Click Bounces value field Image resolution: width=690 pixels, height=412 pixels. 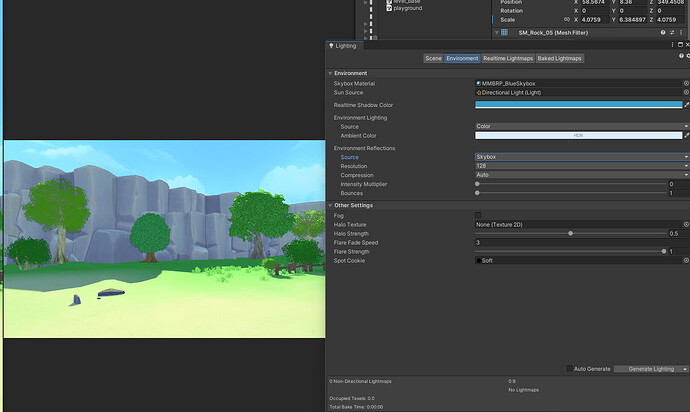[x=679, y=193]
